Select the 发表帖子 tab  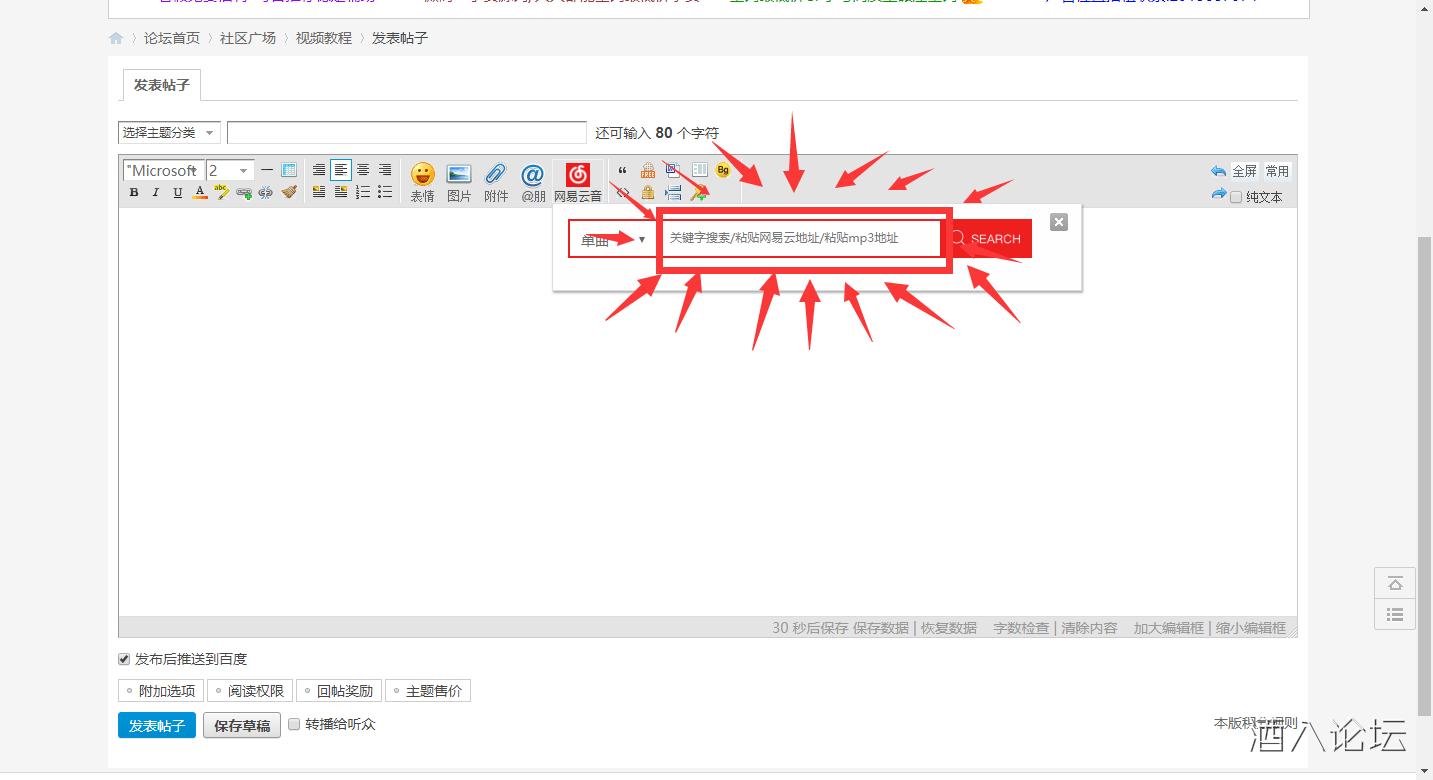(162, 86)
